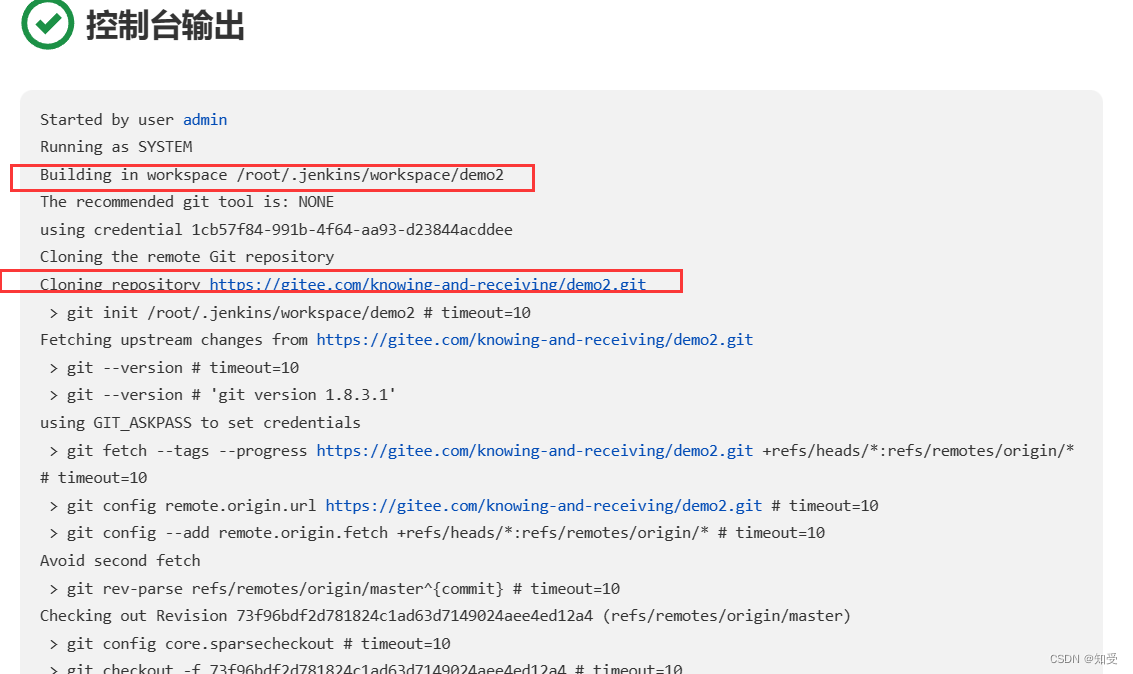Click the Building in workspace line
This screenshot has width=1133, height=674.
pos(272,175)
